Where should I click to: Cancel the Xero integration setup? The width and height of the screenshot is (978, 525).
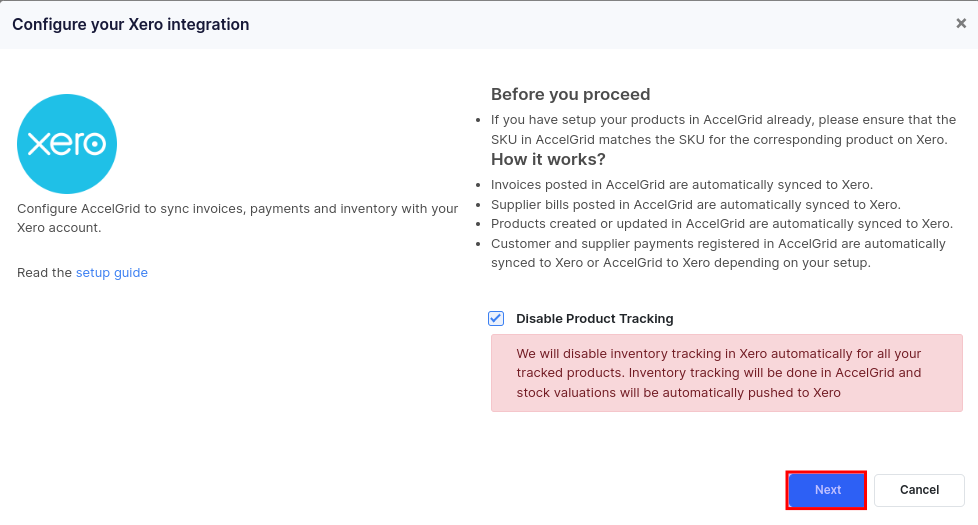[x=918, y=490]
